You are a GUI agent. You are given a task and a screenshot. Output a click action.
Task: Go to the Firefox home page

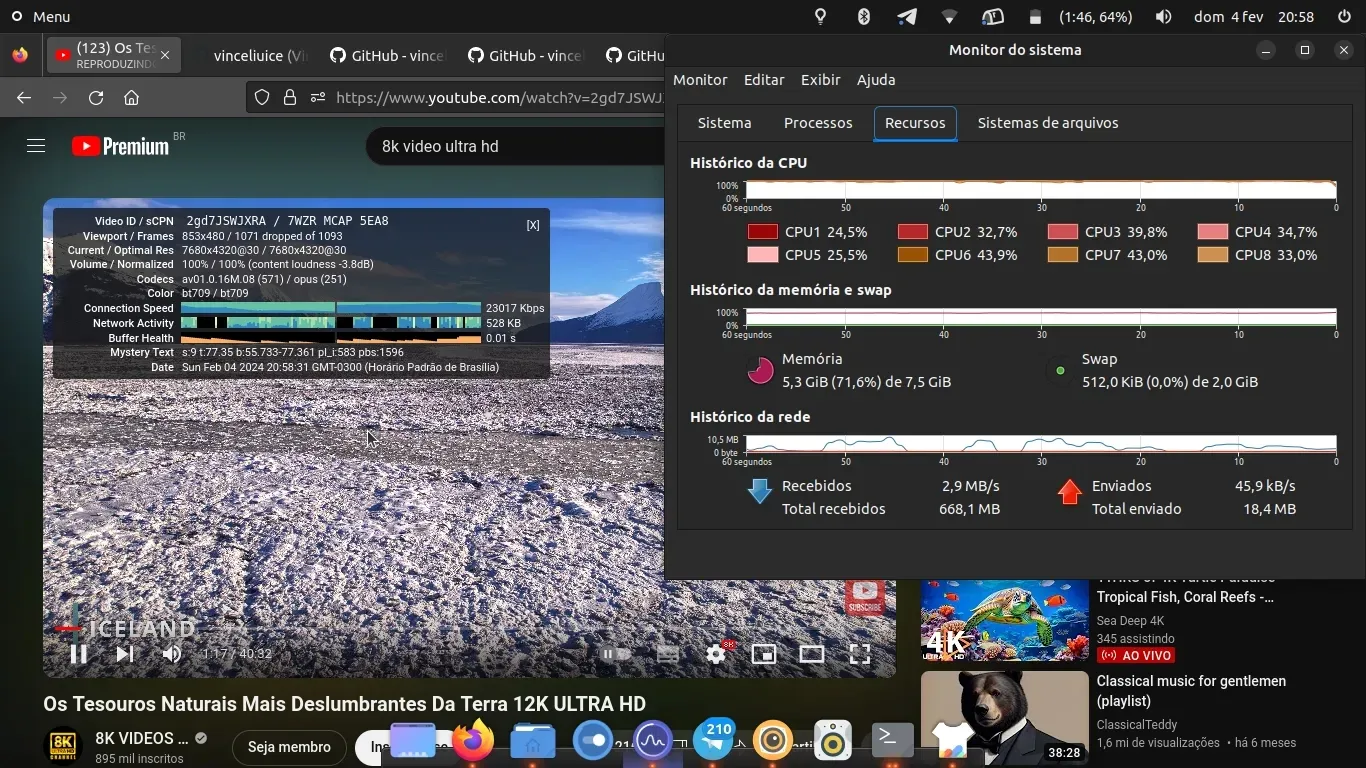pos(131,98)
